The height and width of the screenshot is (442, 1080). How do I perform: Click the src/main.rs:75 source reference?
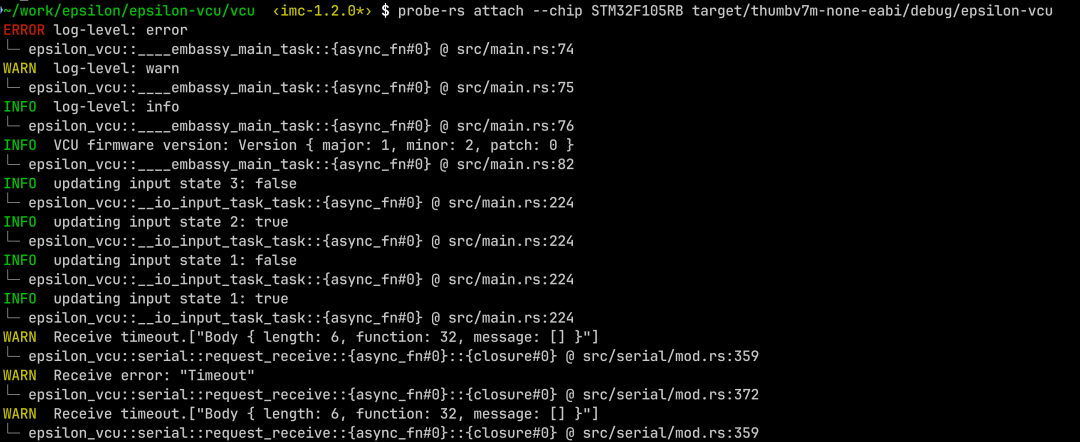pyautogui.click(x=515, y=87)
